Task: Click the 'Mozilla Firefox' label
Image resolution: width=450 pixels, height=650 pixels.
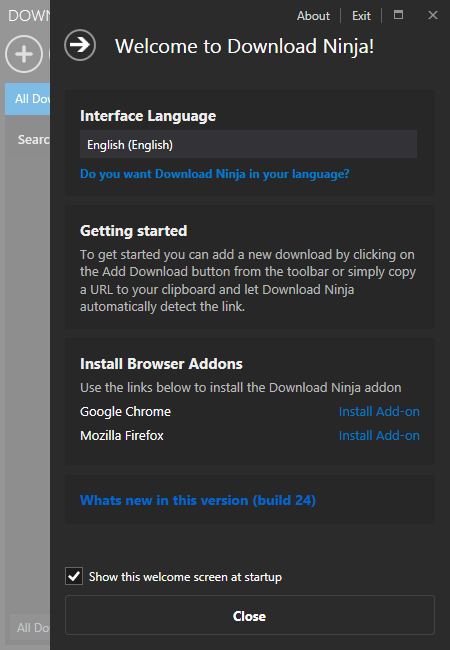Action: (122, 436)
